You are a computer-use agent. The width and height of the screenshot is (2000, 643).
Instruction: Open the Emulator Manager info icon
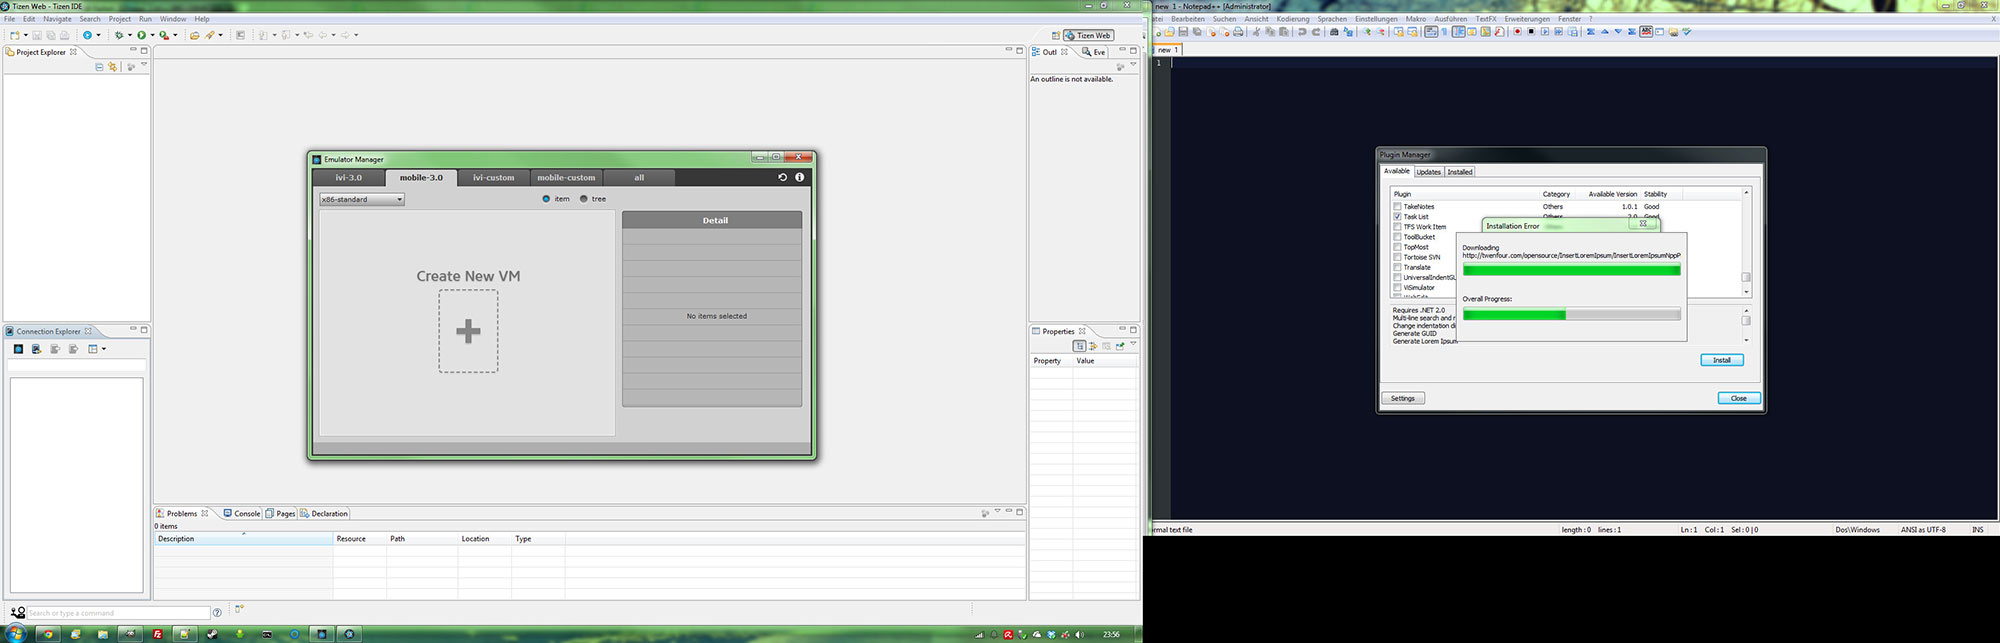pyautogui.click(x=799, y=177)
